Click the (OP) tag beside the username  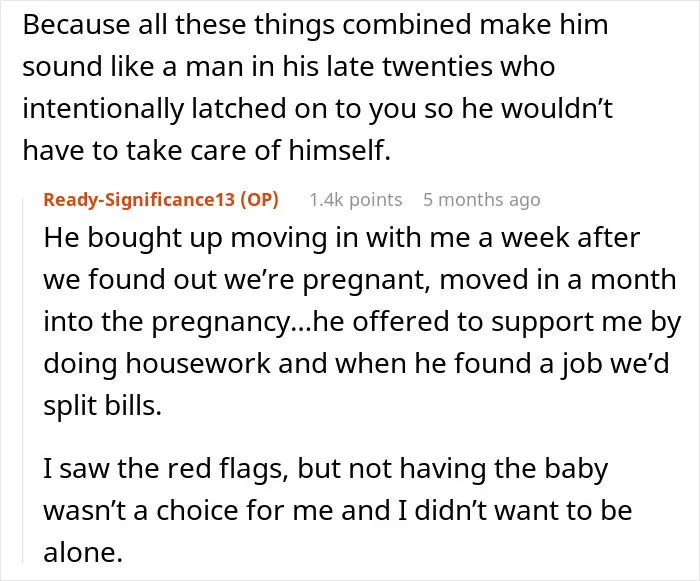coord(259,200)
